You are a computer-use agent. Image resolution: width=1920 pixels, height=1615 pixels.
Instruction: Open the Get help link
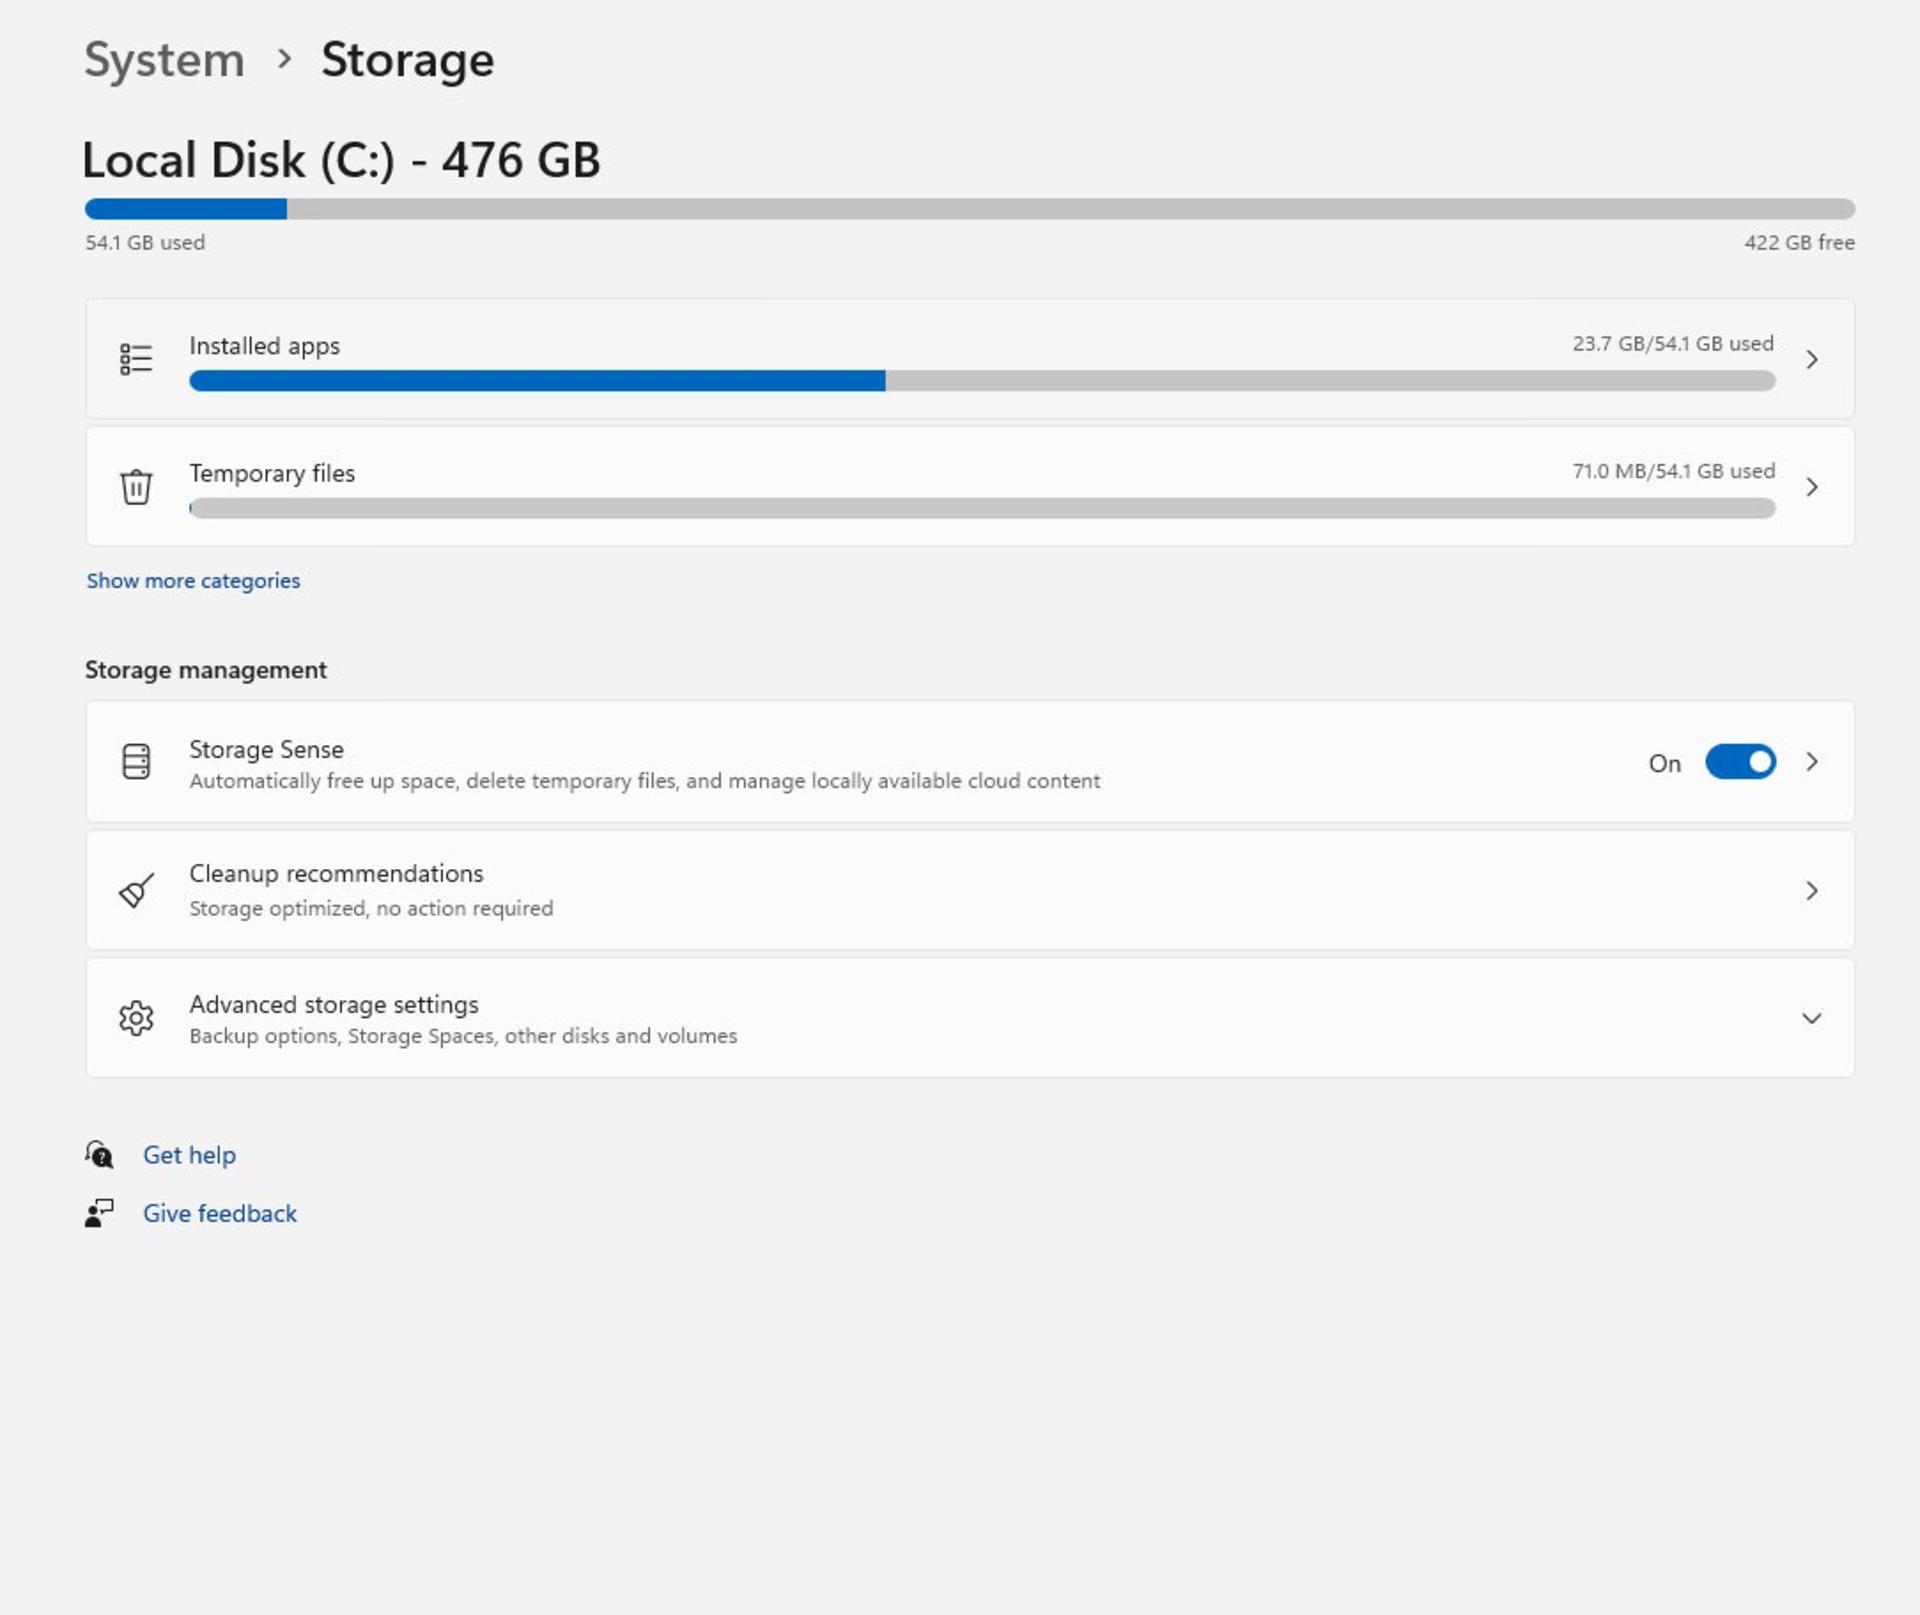pyautogui.click(x=189, y=1155)
